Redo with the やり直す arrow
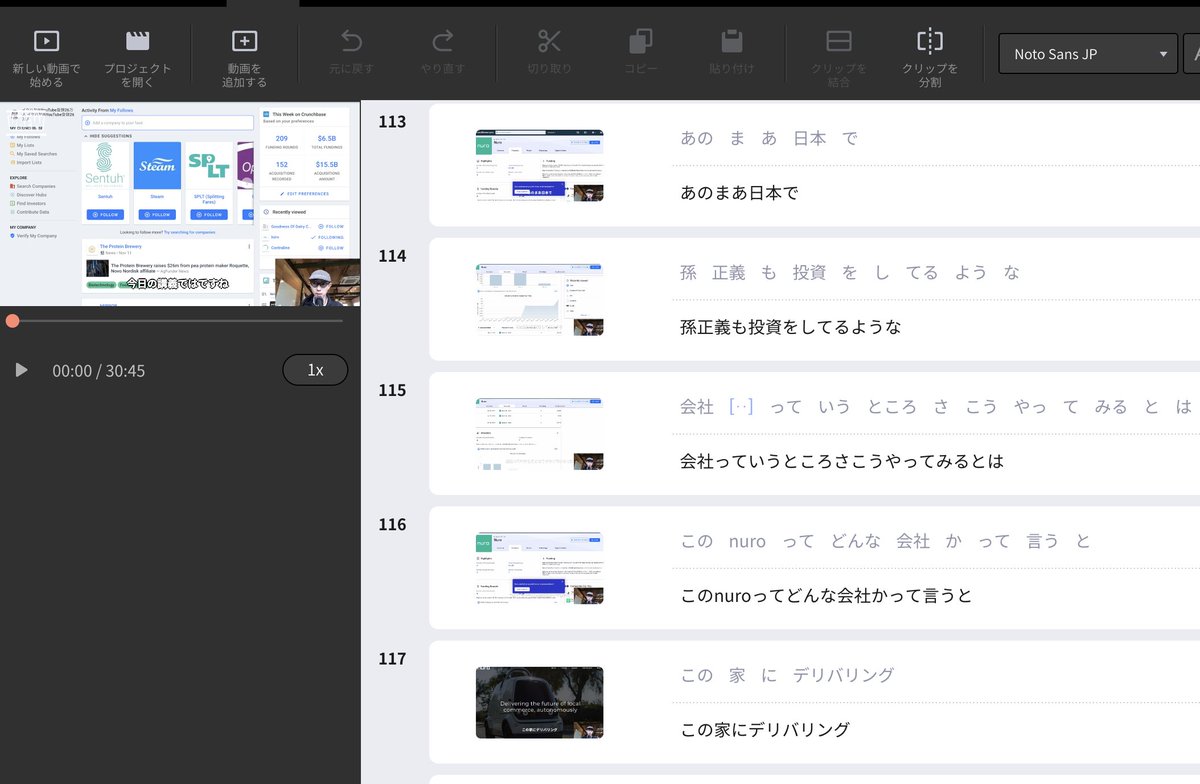 pos(442,41)
